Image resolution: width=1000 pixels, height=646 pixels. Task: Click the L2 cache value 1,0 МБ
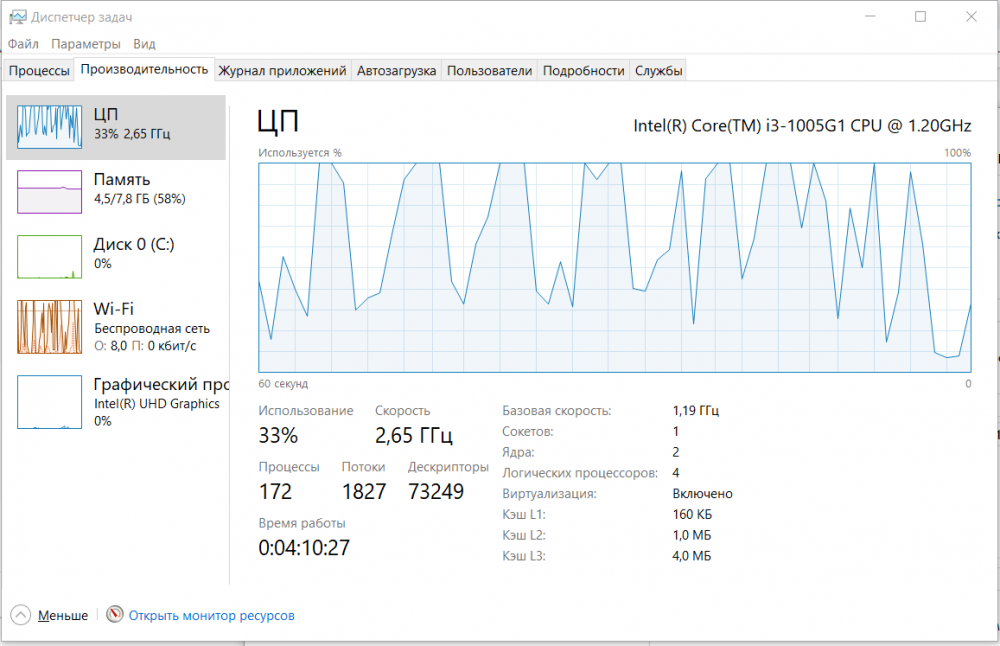(691, 535)
